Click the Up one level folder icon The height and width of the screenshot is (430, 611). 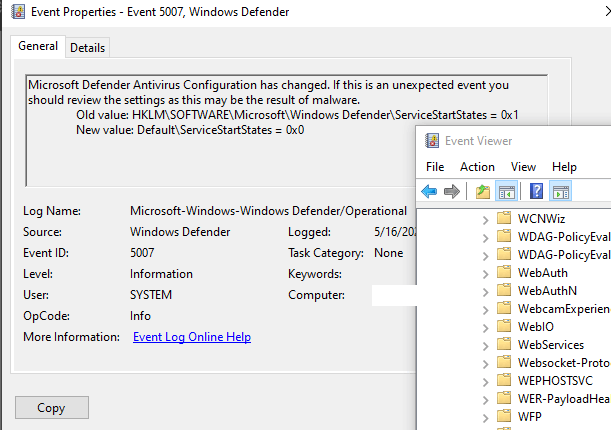click(x=483, y=191)
